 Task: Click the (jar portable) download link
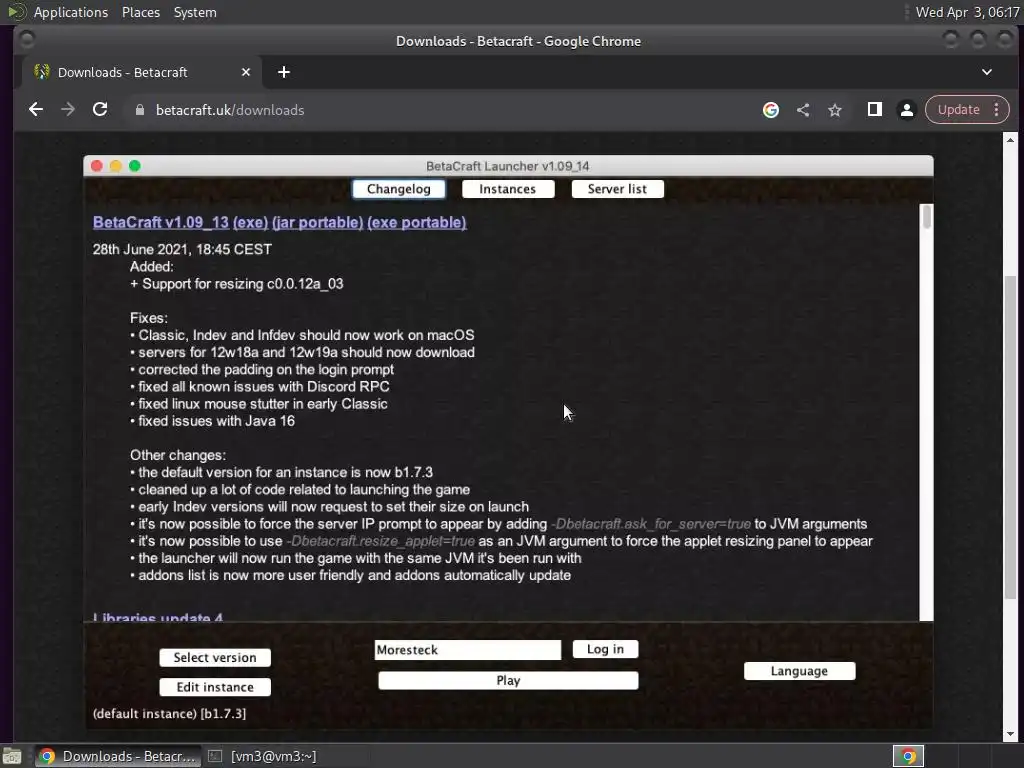tap(317, 222)
